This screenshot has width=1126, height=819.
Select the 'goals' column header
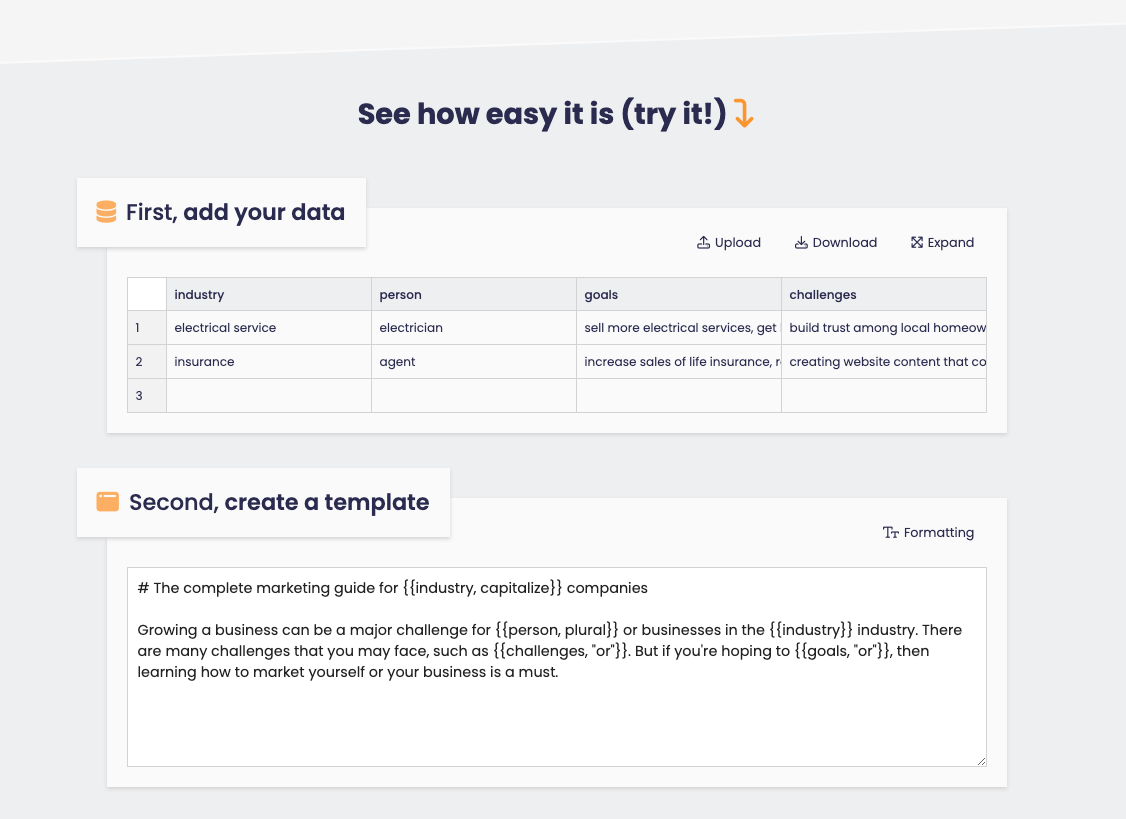601,294
